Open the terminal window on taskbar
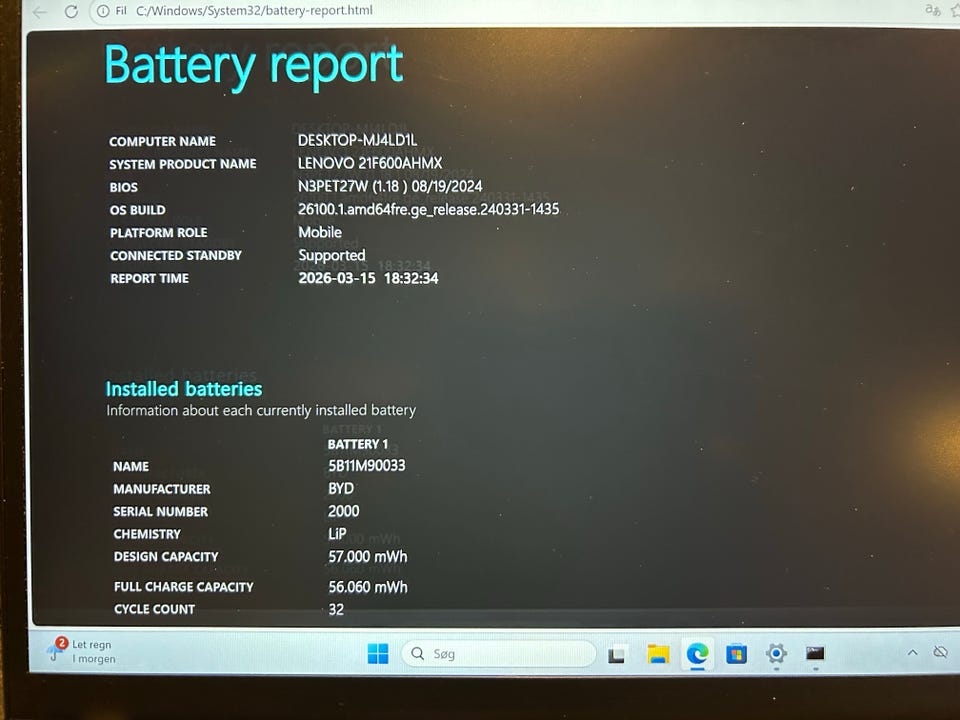 [815, 653]
